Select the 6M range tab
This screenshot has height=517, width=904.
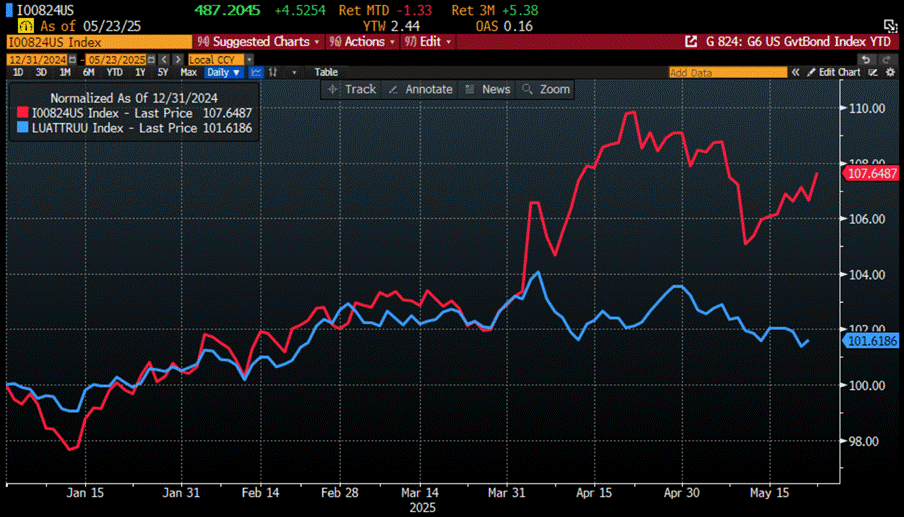88,72
